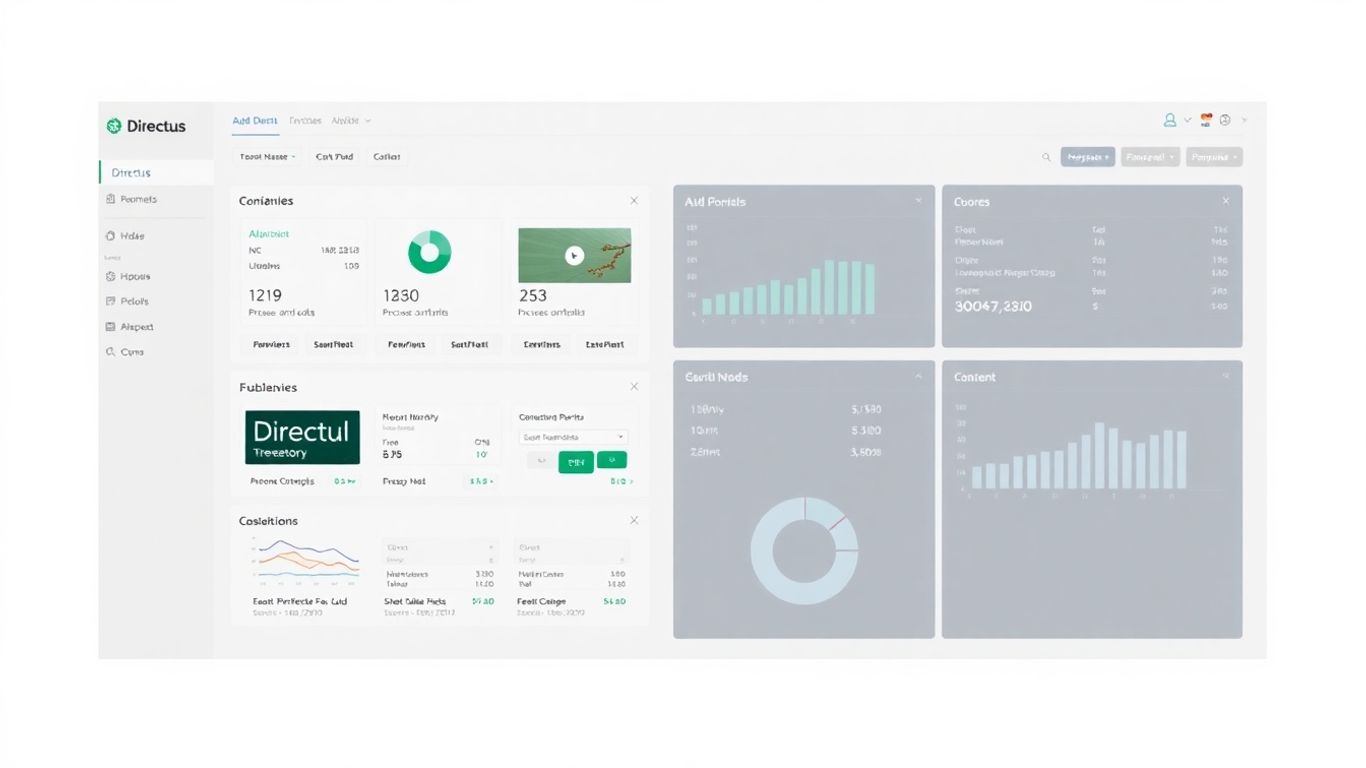Select the active Add Dertt tab
Image resolution: width=1366 pixels, height=768 pixels.
tap(254, 119)
